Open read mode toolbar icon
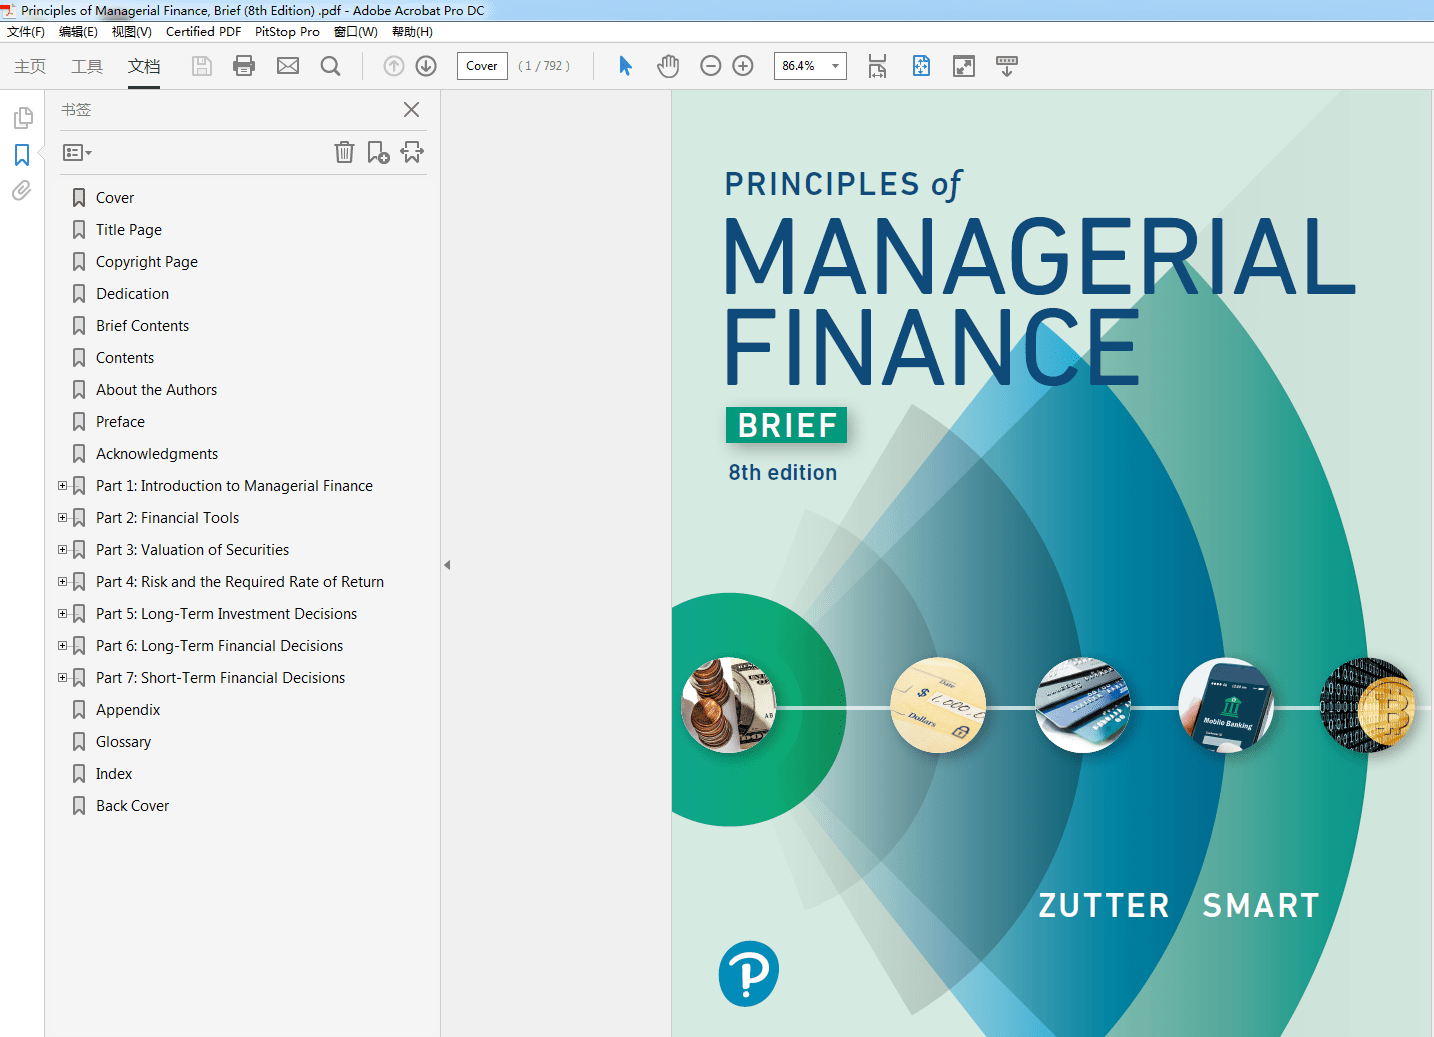1434x1037 pixels. (x=1007, y=66)
